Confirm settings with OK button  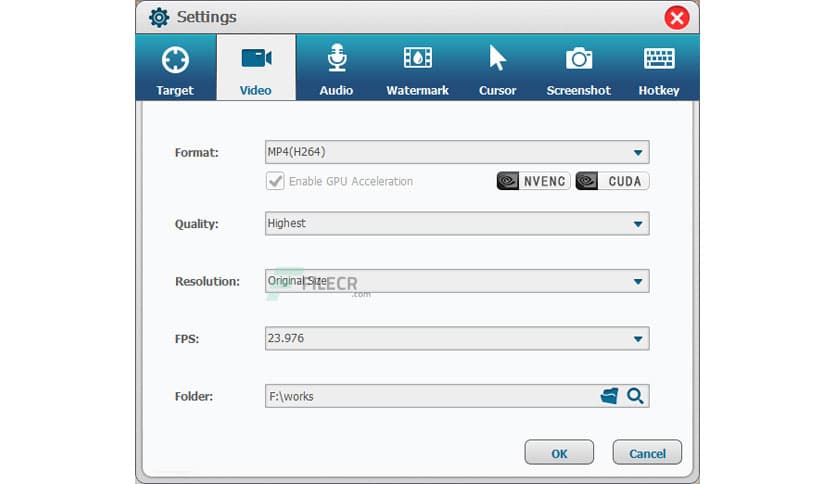pos(559,453)
